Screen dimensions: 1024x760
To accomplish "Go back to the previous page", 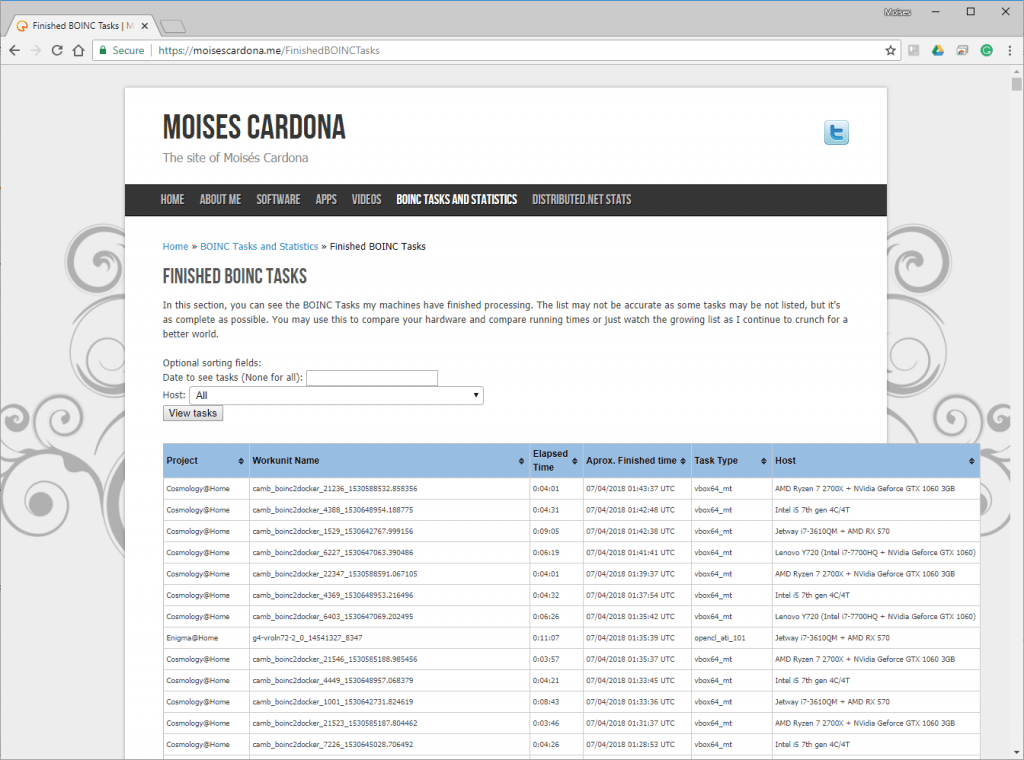I will [x=14, y=50].
